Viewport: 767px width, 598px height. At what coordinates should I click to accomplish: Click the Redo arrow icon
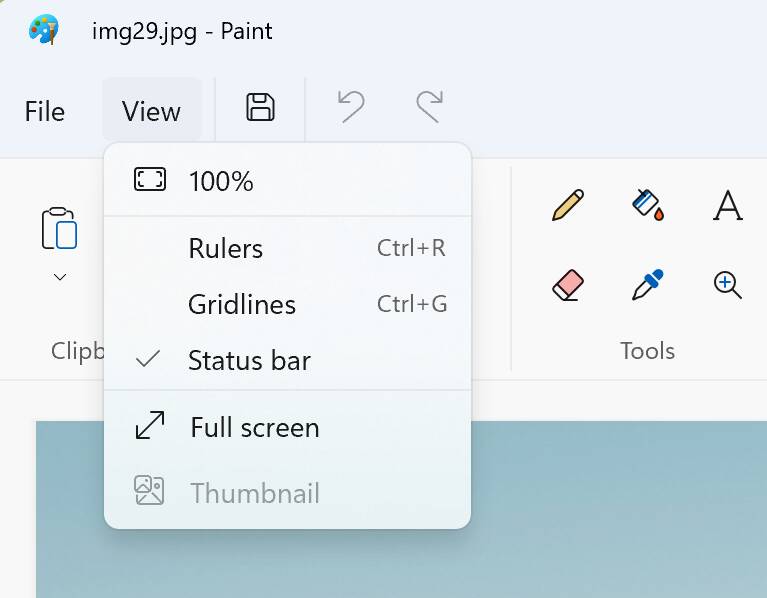coord(429,108)
